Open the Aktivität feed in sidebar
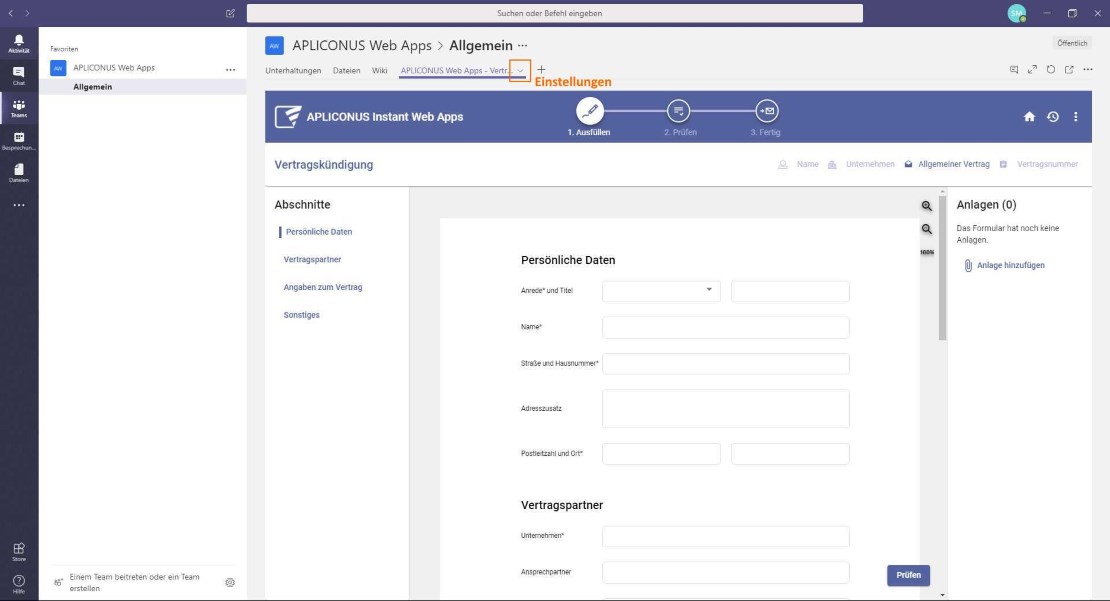Image resolution: width=1110 pixels, height=601 pixels. (x=18, y=44)
